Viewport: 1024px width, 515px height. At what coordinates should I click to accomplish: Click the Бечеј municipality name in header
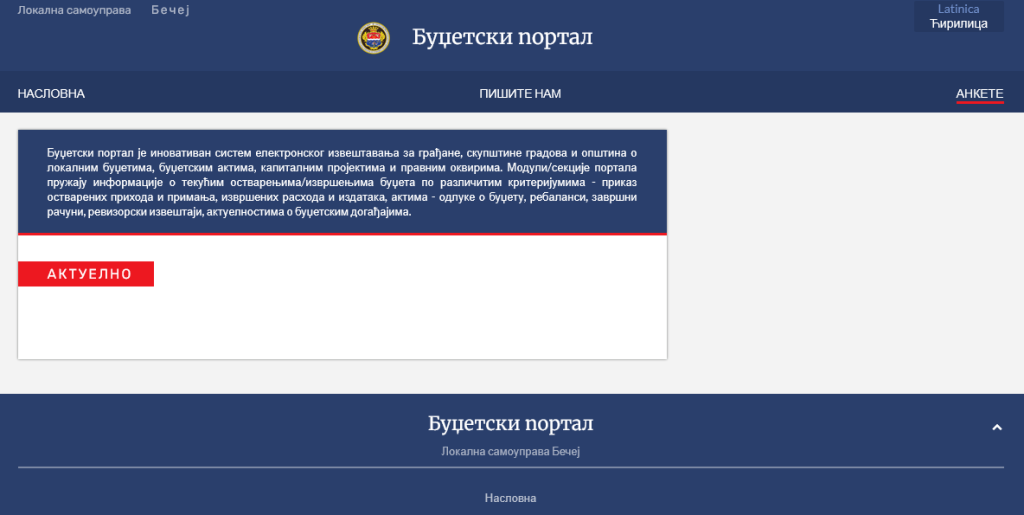coord(170,10)
